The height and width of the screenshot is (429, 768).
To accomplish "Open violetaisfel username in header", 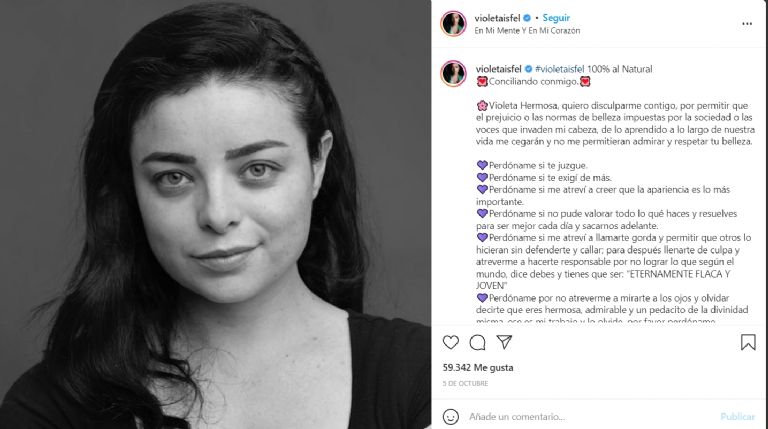I will (497, 18).
